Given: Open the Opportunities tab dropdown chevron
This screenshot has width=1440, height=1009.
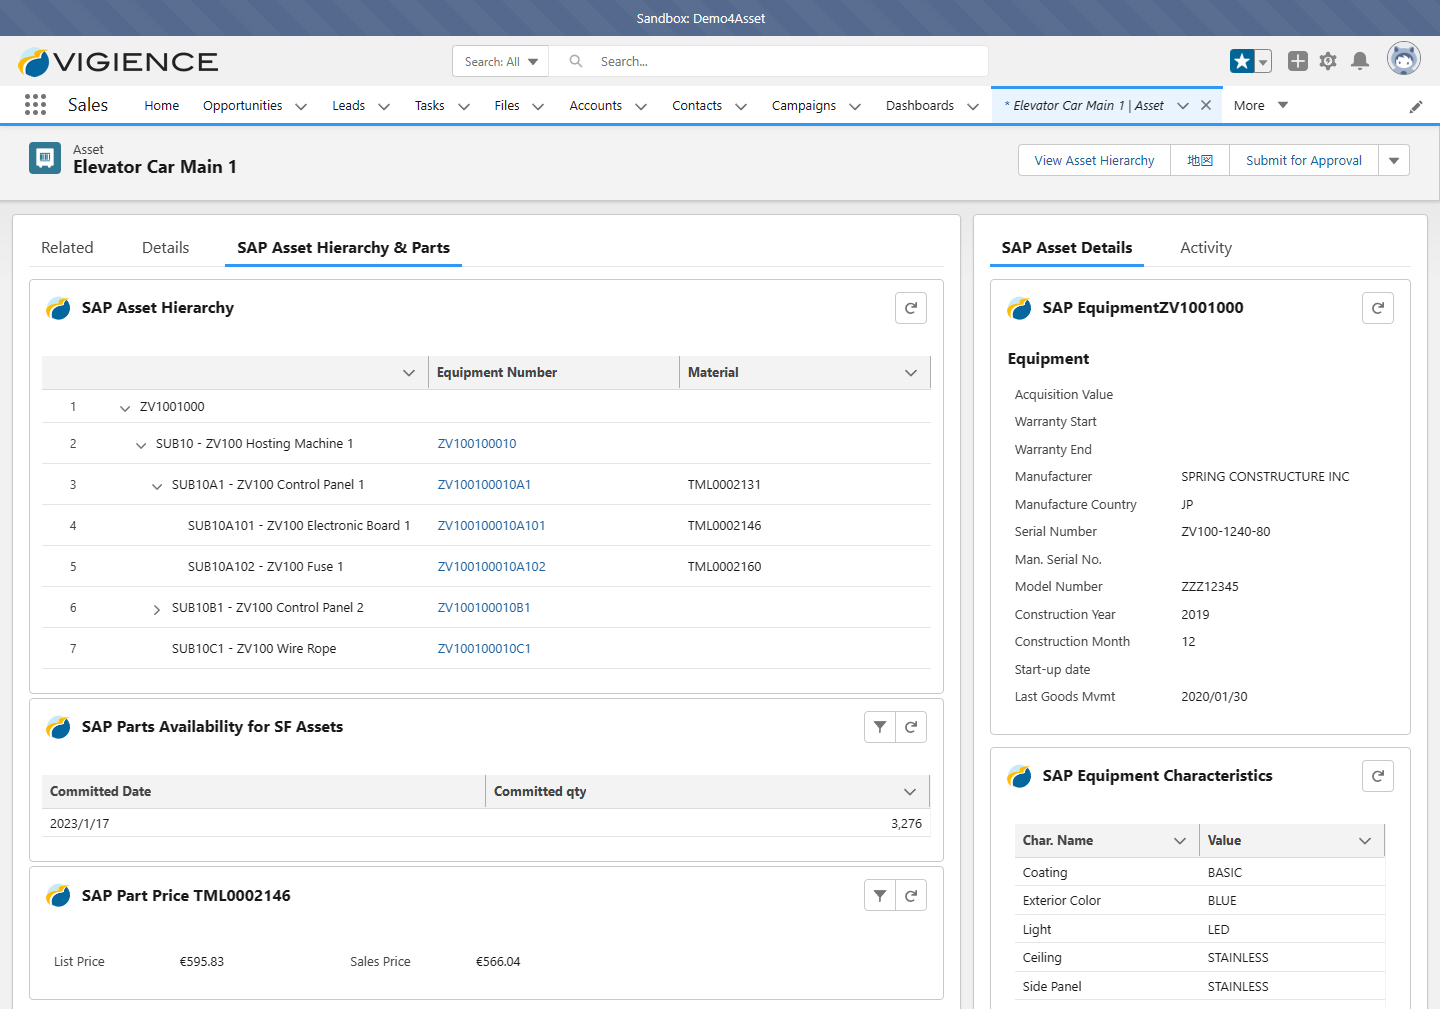Looking at the screenshot, I should coord(301,106).
